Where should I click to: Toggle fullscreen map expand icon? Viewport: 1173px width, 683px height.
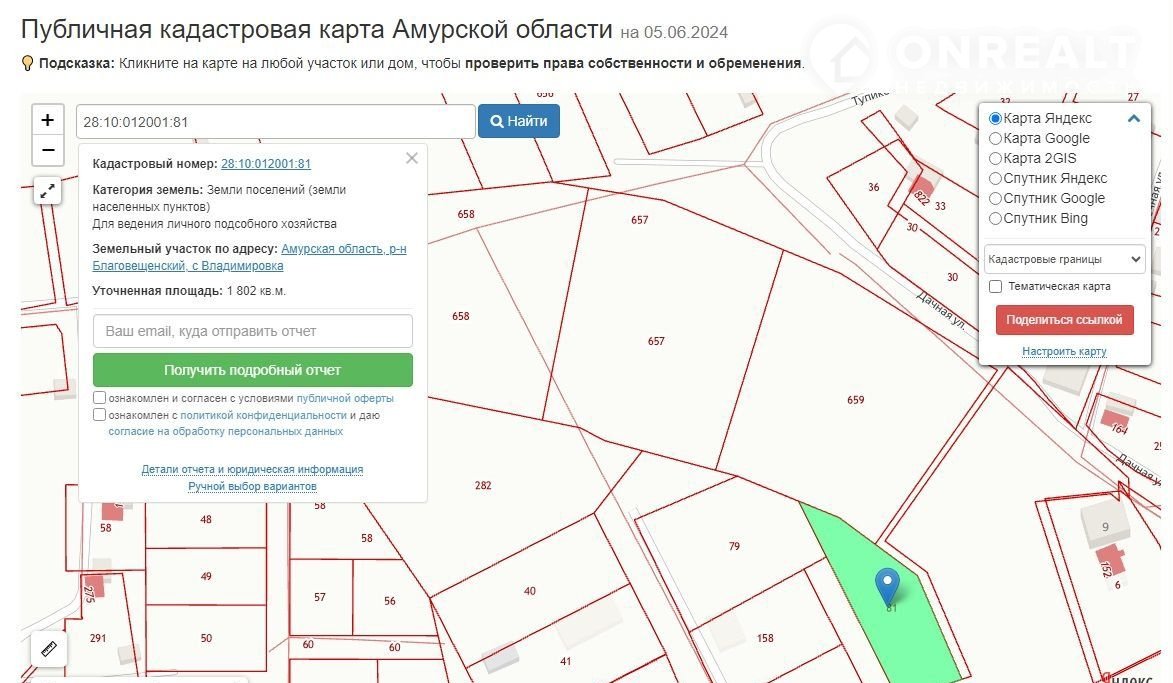(x=47, y=190)
